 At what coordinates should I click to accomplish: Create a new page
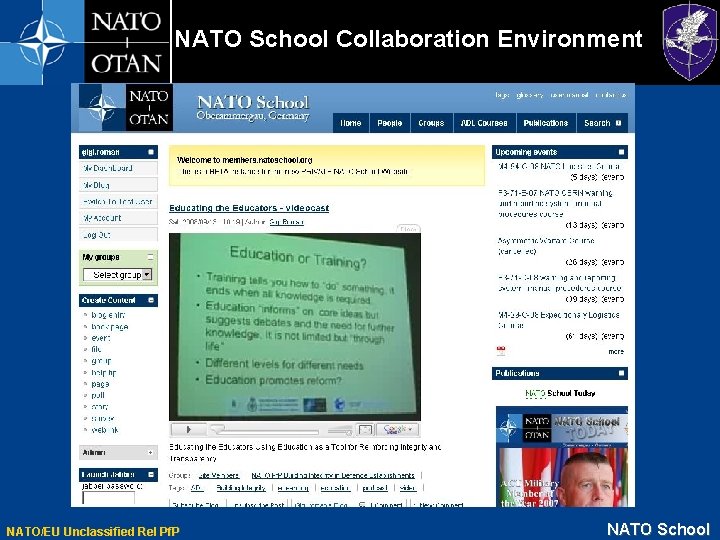100,384
